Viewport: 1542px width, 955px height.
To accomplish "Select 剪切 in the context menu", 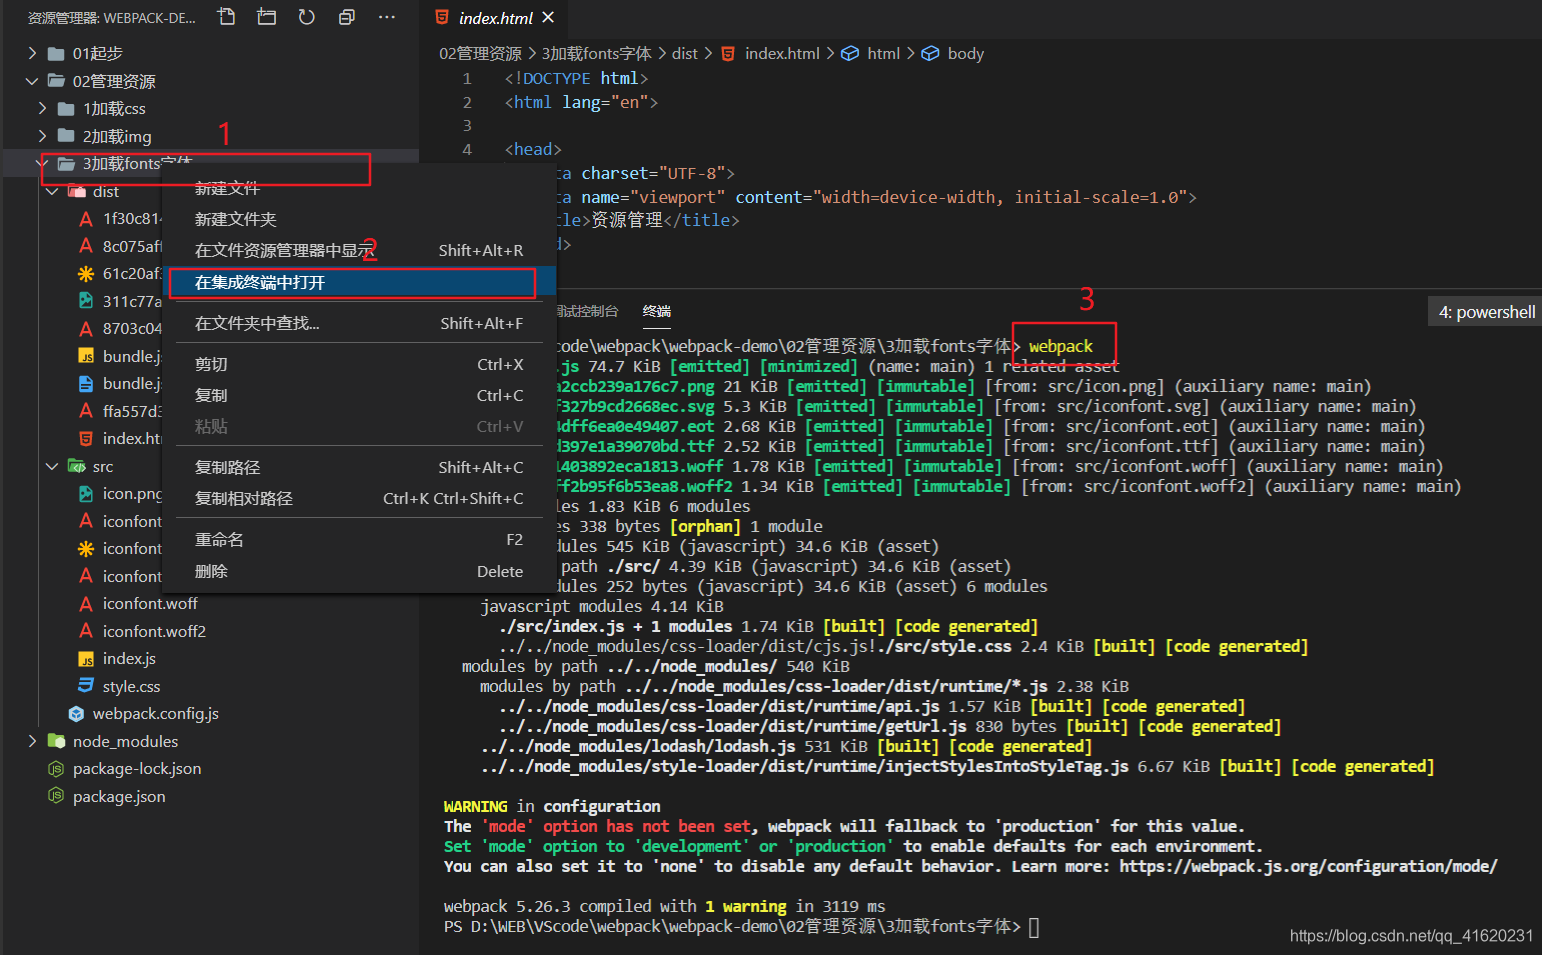I will tap(360, 364).
